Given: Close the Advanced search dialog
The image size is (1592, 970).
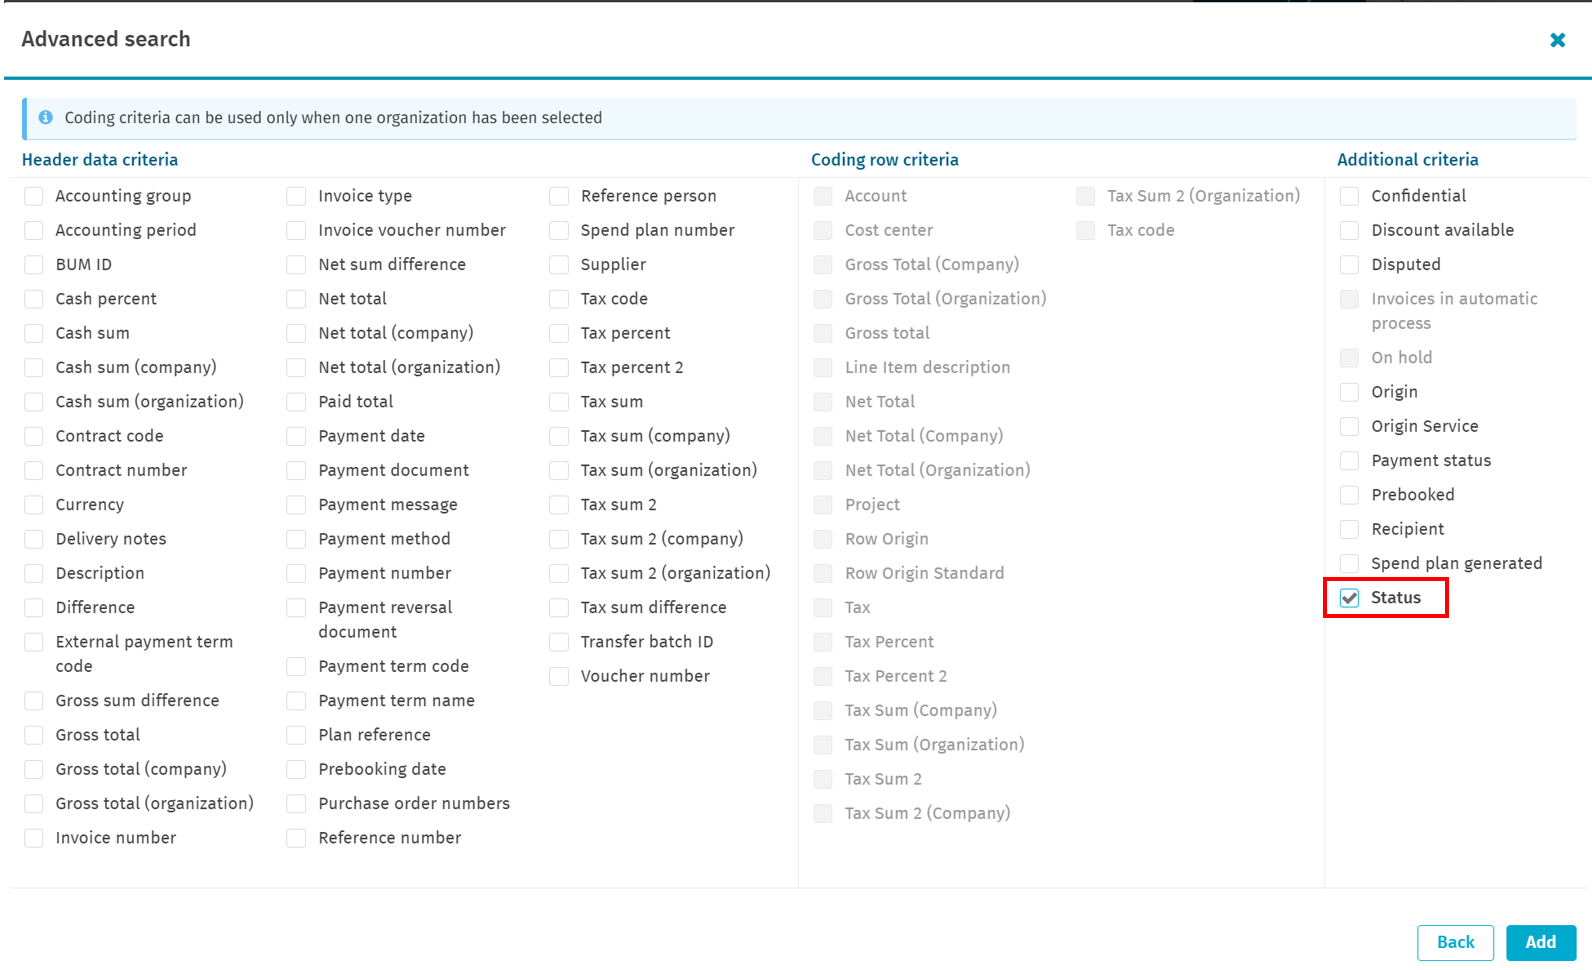Looking at the screenshot, I should point(1557,40).
